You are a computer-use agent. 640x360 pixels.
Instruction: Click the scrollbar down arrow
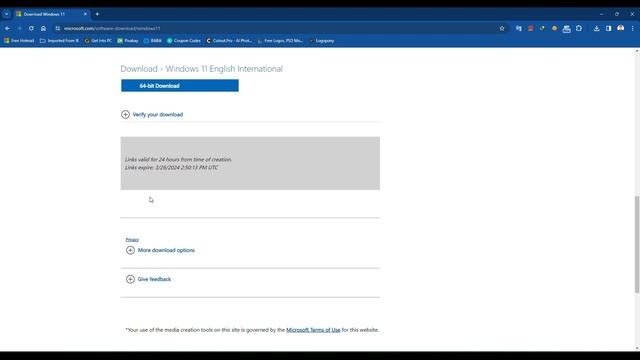[x=637, y=349]
